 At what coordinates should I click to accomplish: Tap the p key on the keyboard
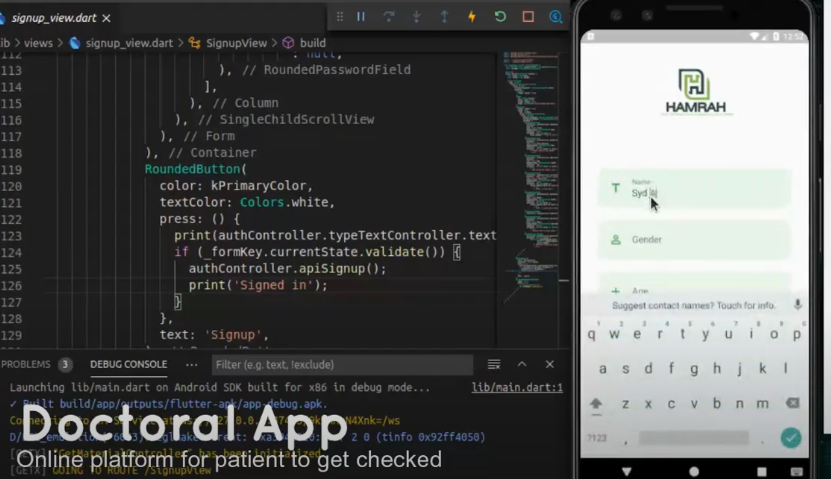(797, 334)
